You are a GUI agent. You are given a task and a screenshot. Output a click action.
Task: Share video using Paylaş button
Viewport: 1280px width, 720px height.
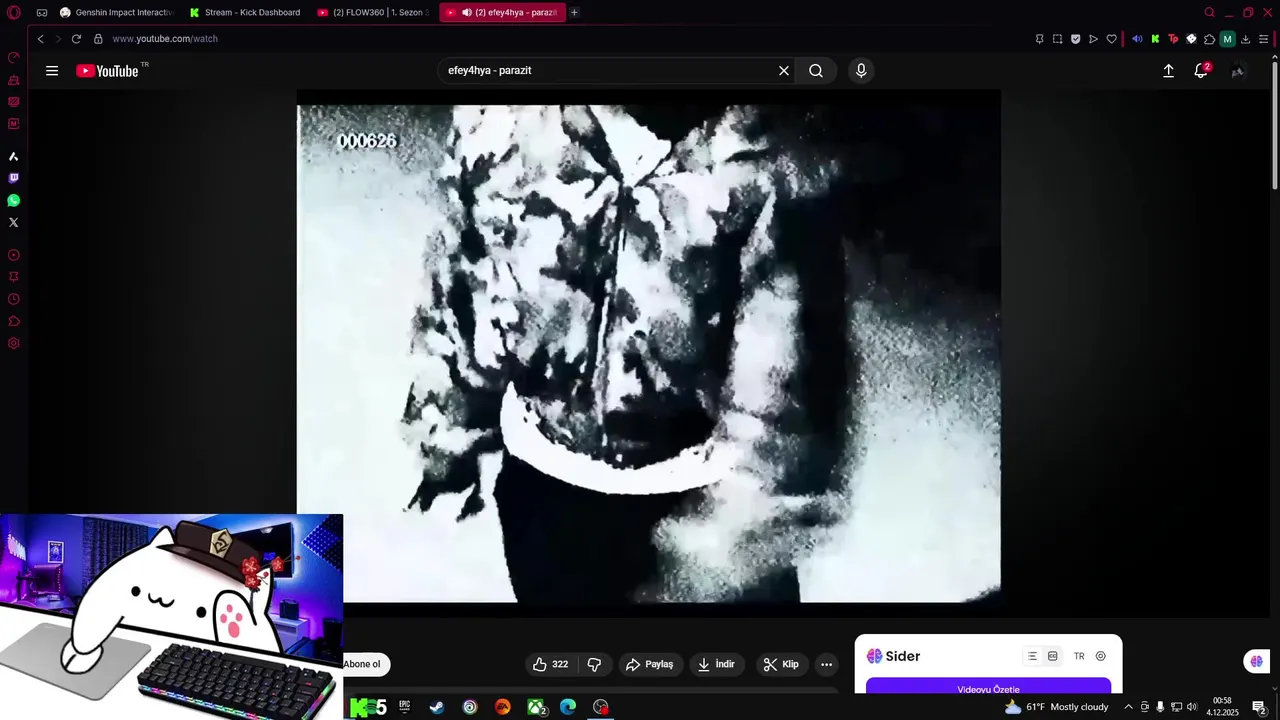[x=649, y=664]
